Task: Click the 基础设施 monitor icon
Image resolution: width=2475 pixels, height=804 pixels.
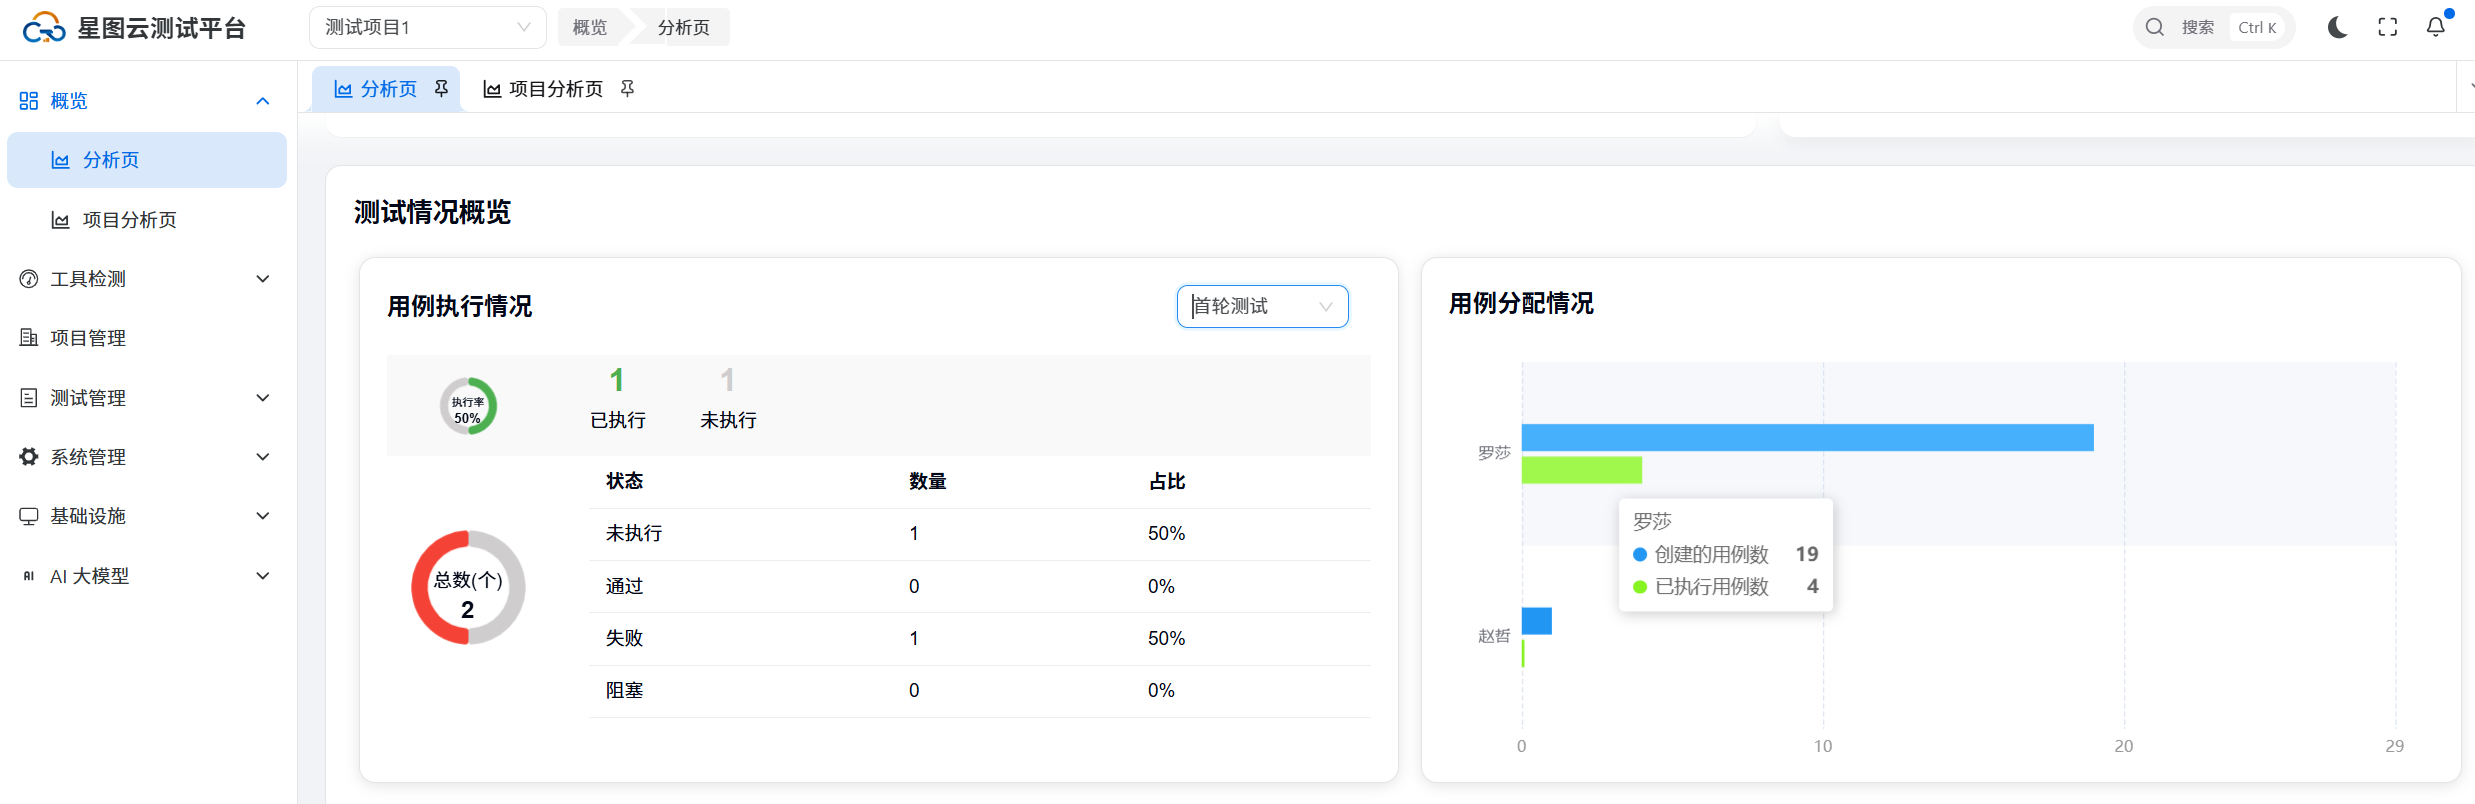Action: 29,516
